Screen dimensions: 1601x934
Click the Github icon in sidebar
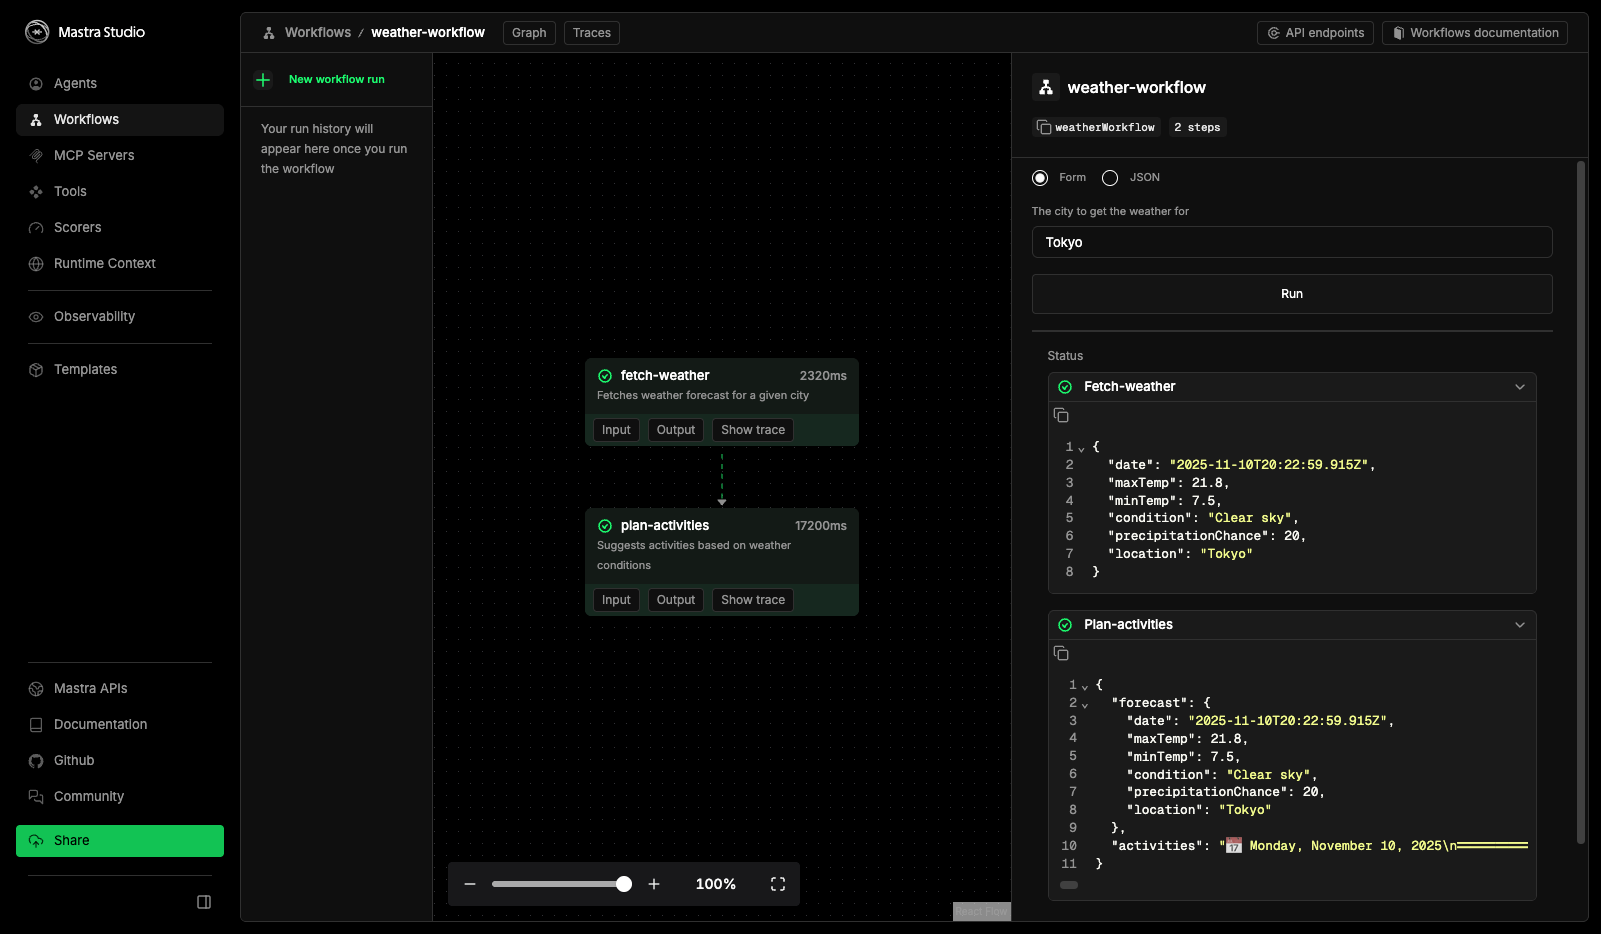pyautogui.click(x=36, y=760)
